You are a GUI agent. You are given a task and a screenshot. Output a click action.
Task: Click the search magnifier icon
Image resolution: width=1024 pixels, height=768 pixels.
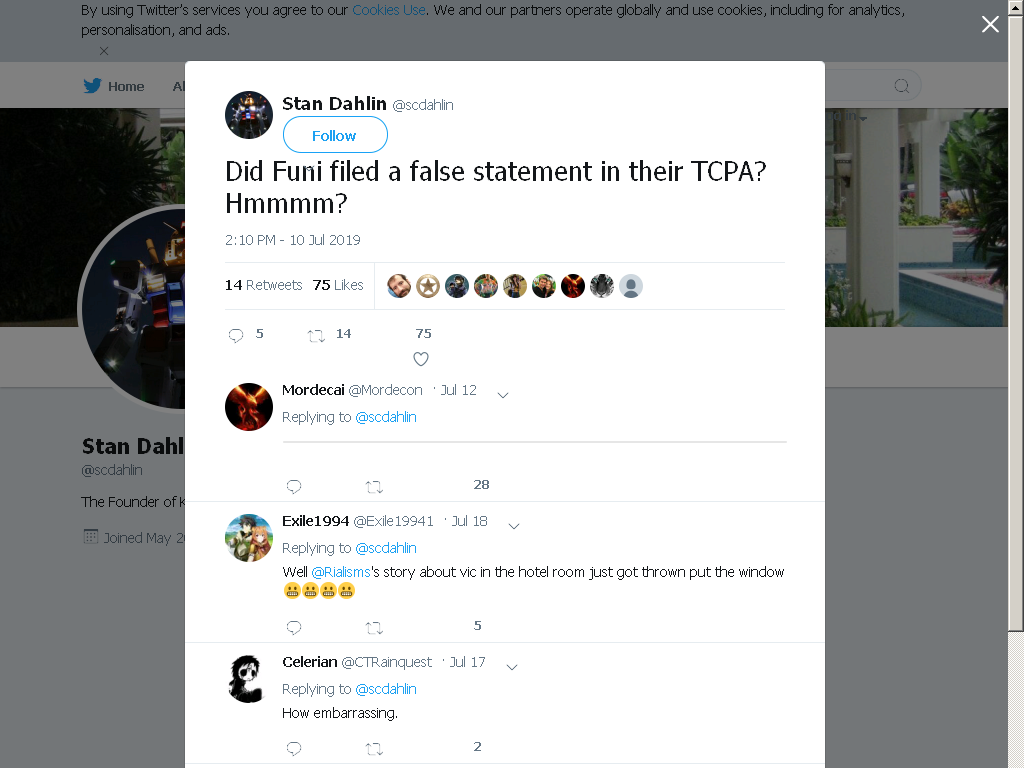pyautogui.click(x=901, y=86)
